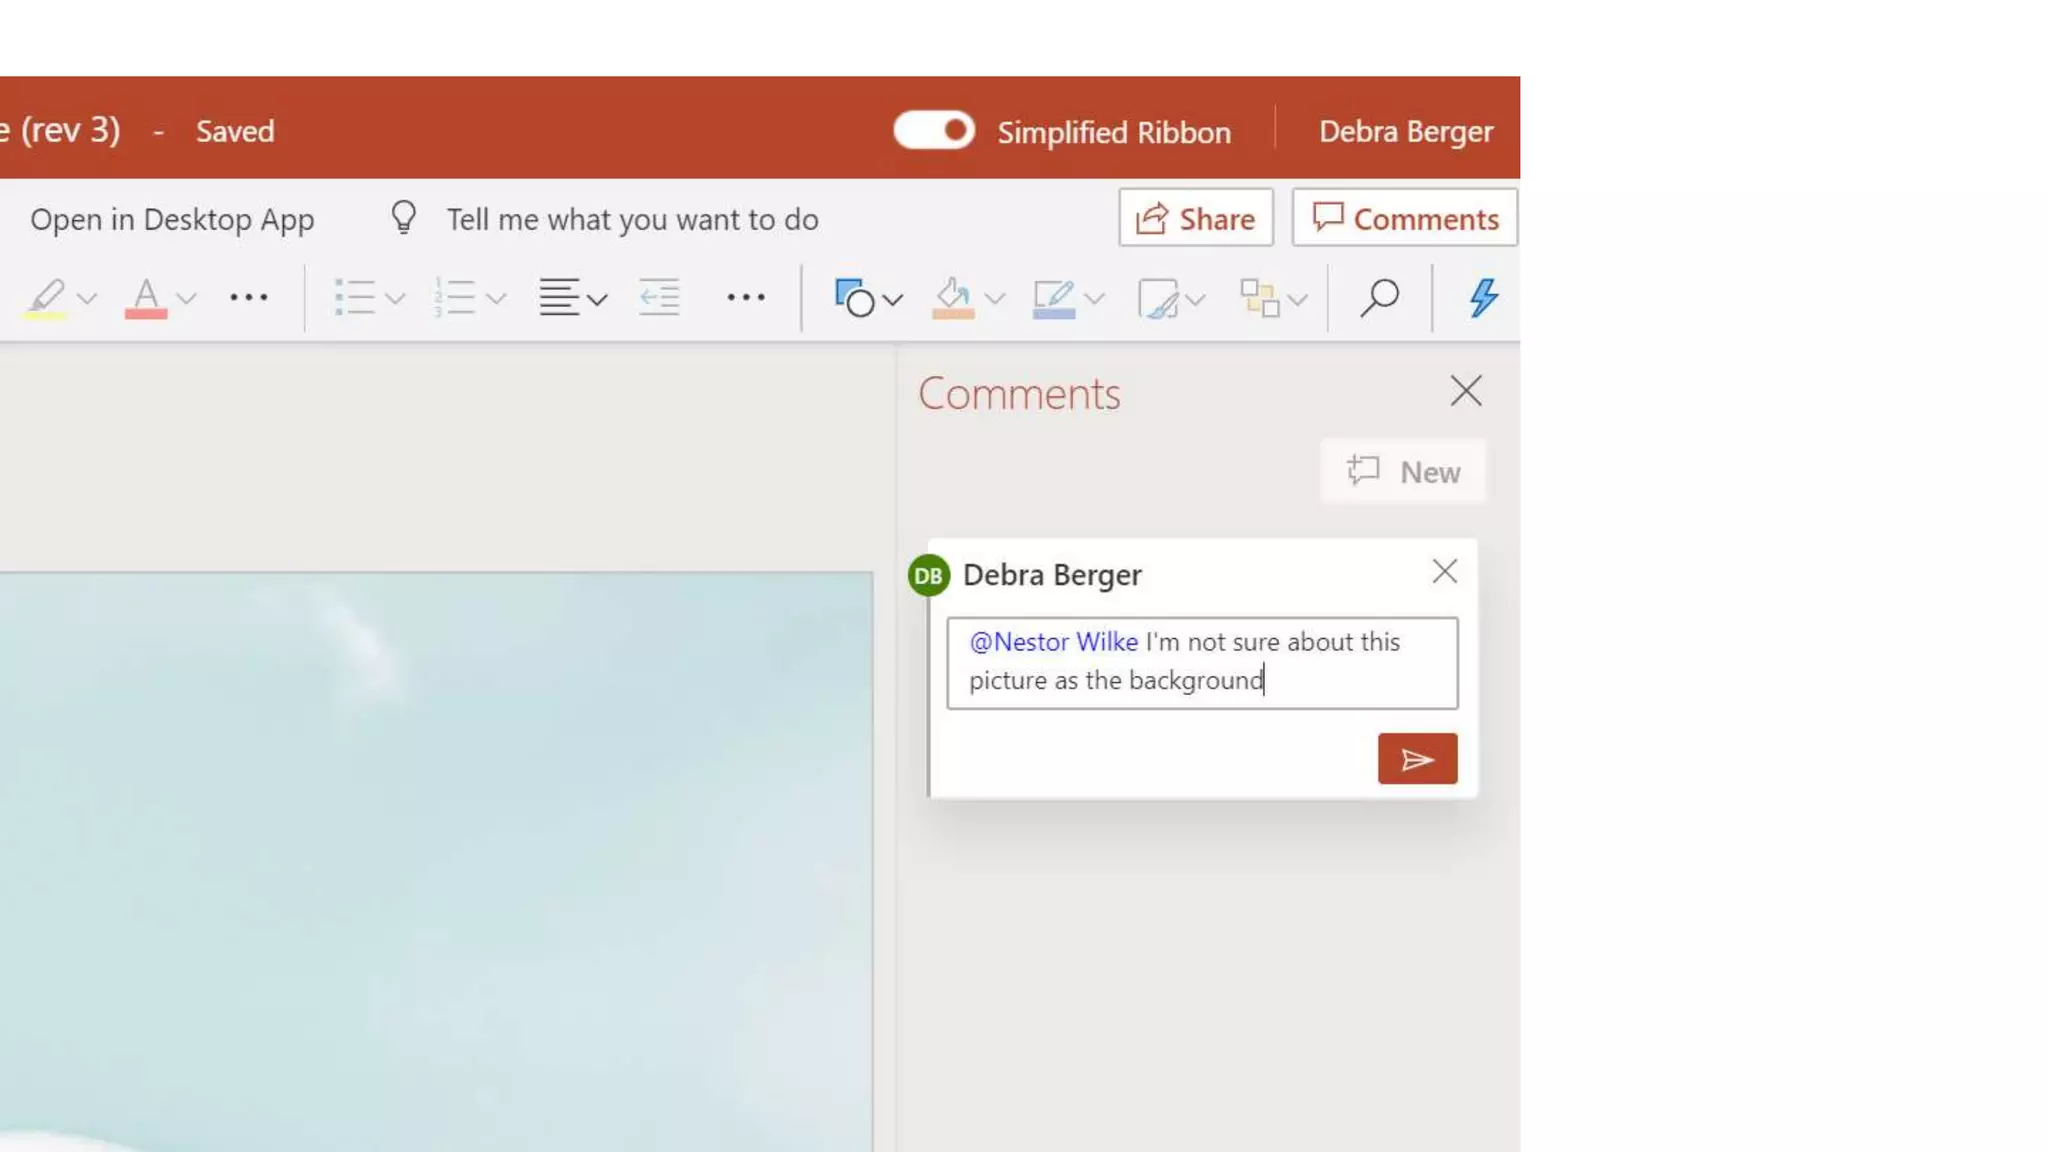This screenshot has height=1152, width=2048.
Task: Open the search magnifier tool
Action: tap(1379, 298)
